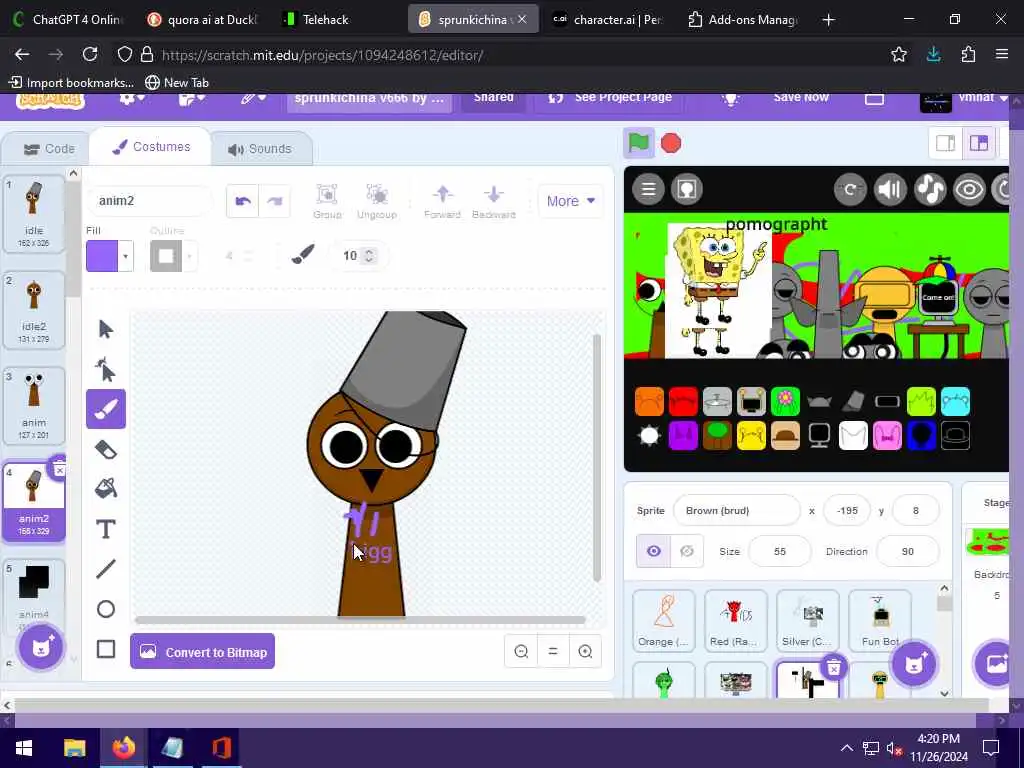Show the sprite with open eye toggle
The height and width of the screenshot is (768, 1024).
point(653,551)
